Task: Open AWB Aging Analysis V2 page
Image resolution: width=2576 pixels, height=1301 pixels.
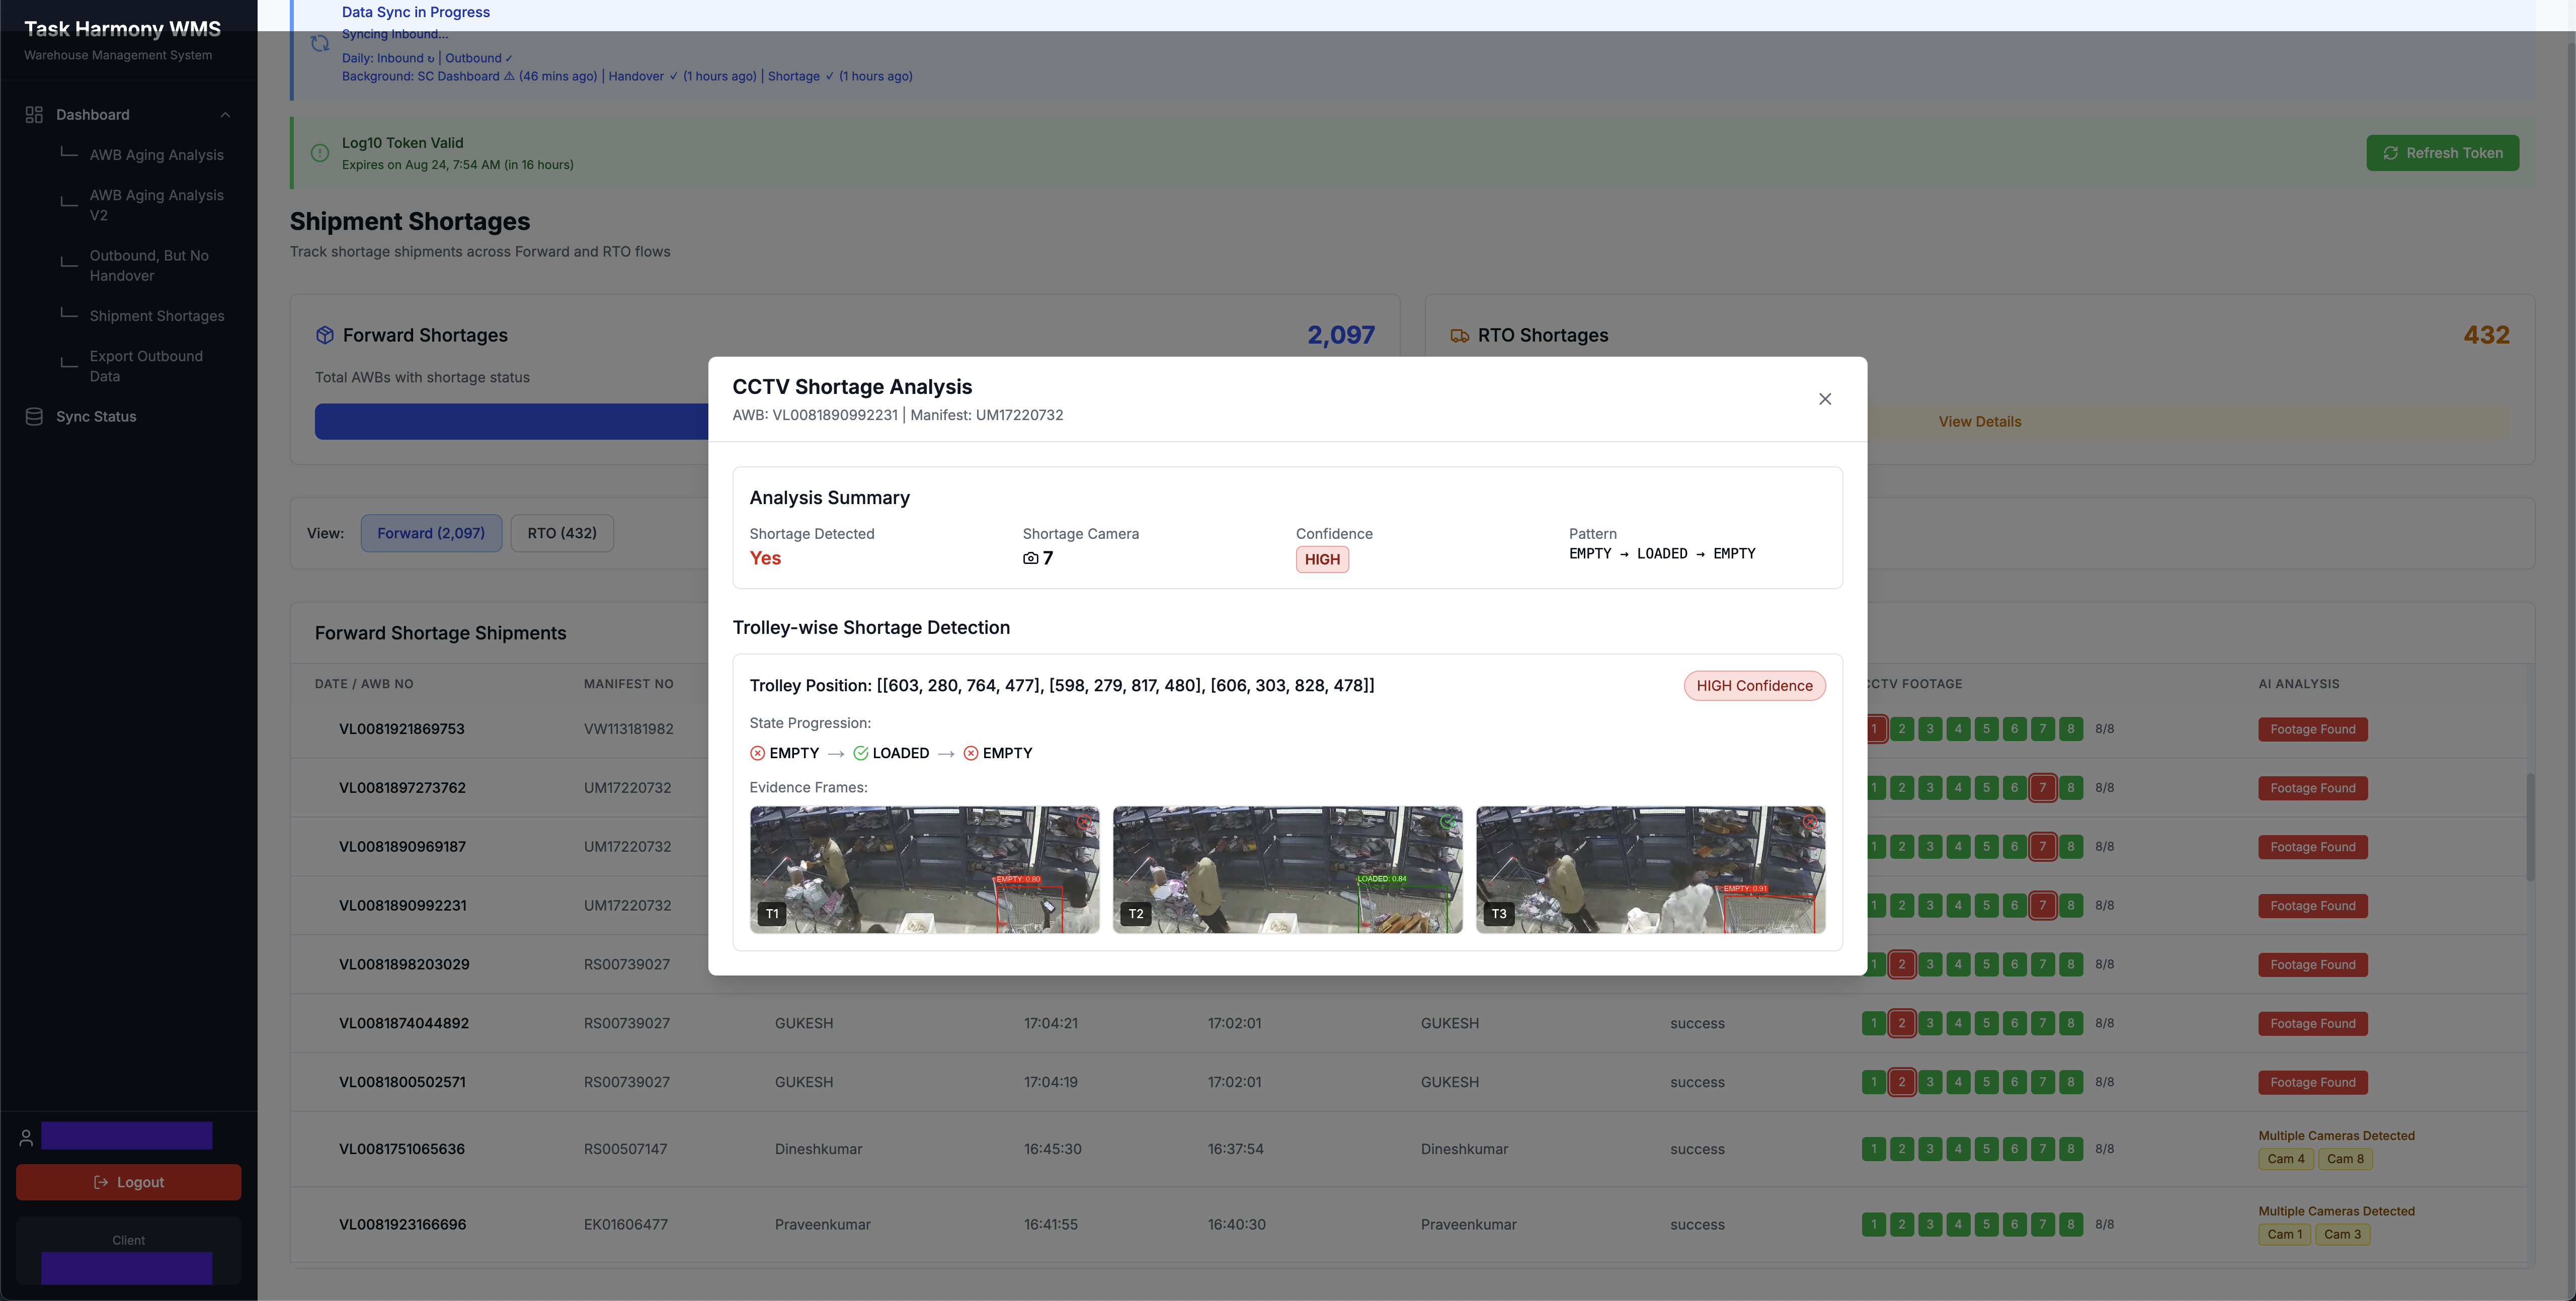Action: (x=156, y=205)
